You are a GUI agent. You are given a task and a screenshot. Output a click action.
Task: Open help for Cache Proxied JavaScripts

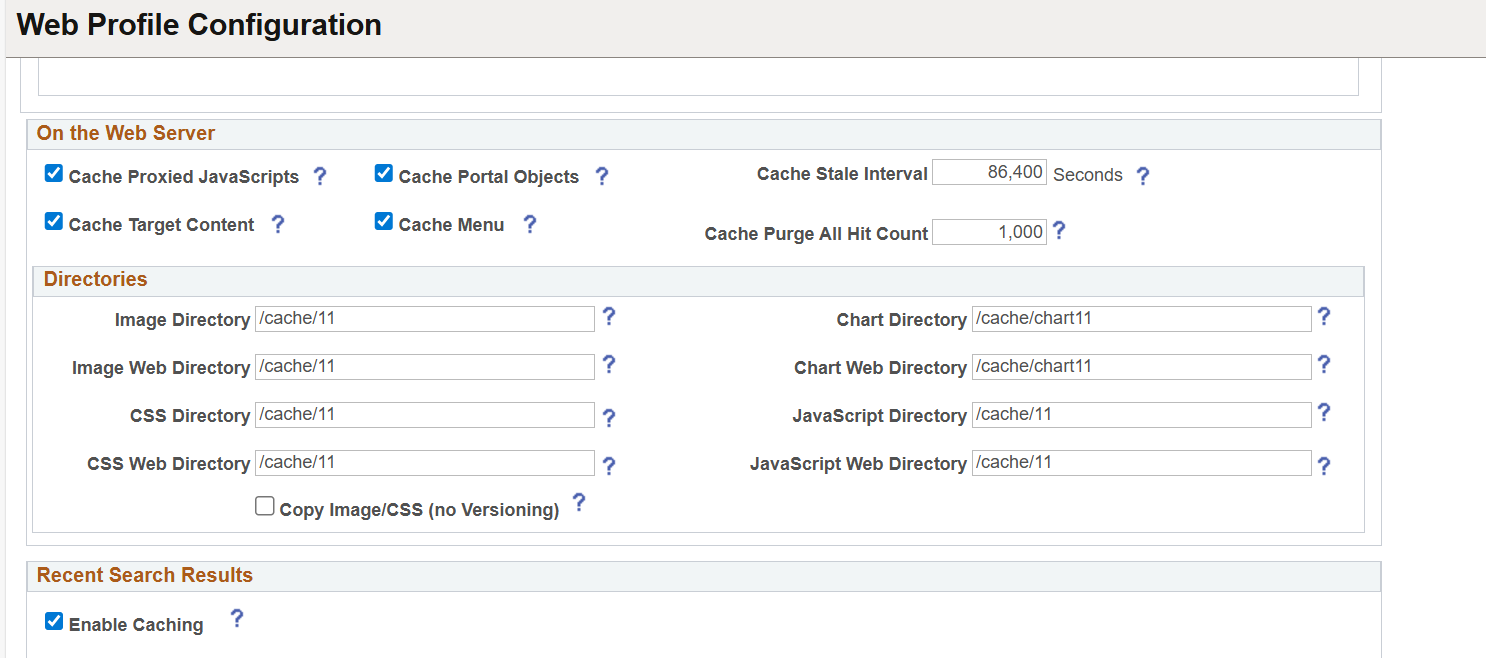click(x=320, y=176)
